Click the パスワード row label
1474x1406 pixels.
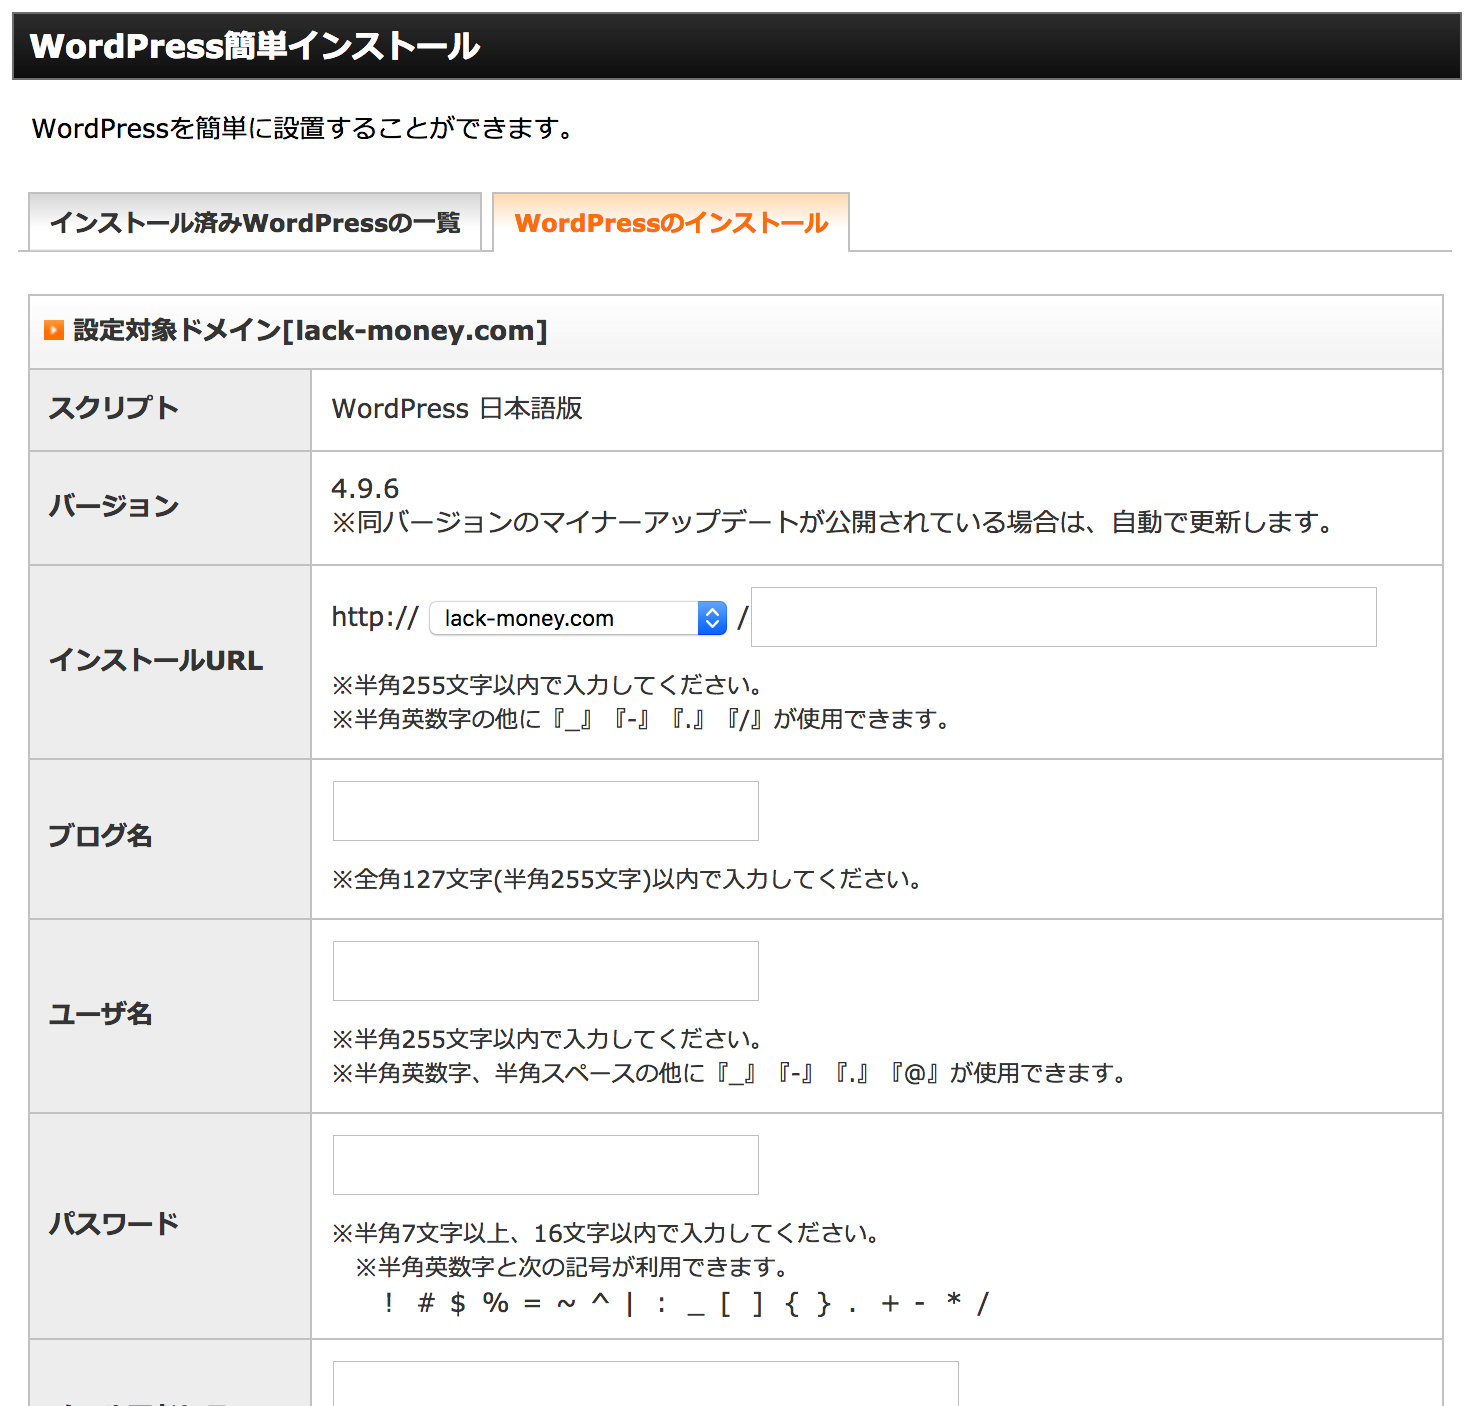pos(114,1223)
